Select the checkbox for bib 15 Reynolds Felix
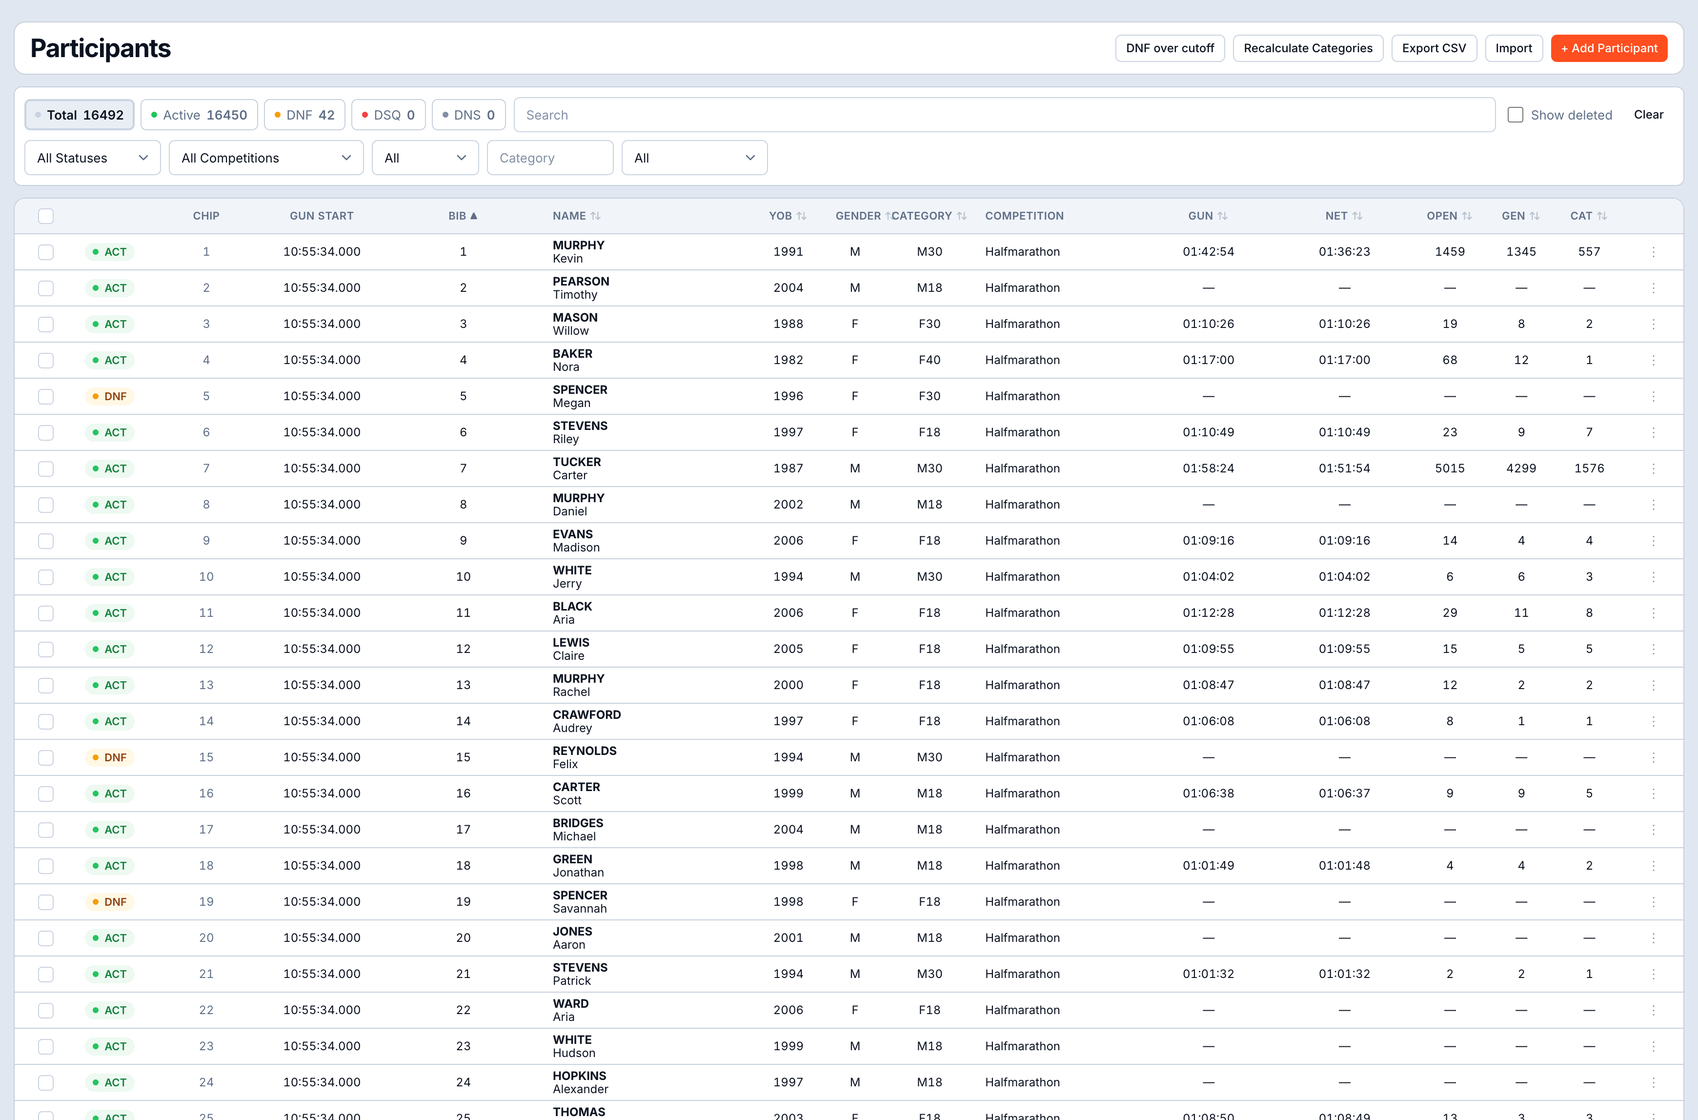The width and height of the screenshot is (1698, 1120). [x=46, y=757]
